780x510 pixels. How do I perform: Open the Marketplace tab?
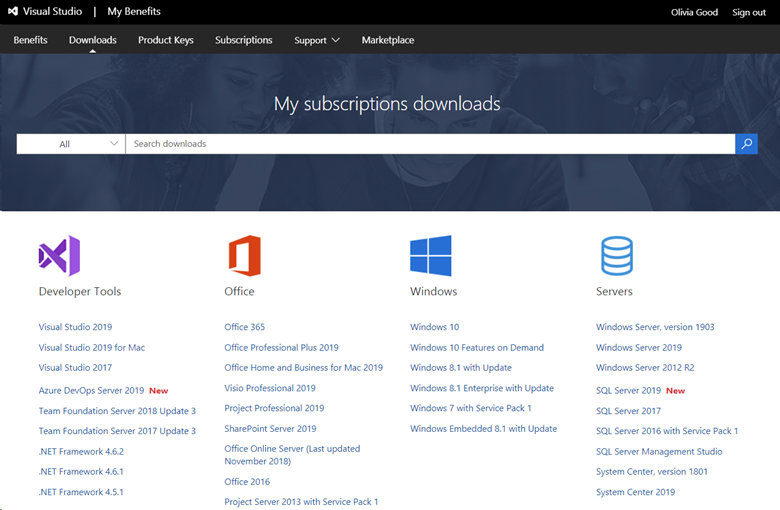coord(388,40)
